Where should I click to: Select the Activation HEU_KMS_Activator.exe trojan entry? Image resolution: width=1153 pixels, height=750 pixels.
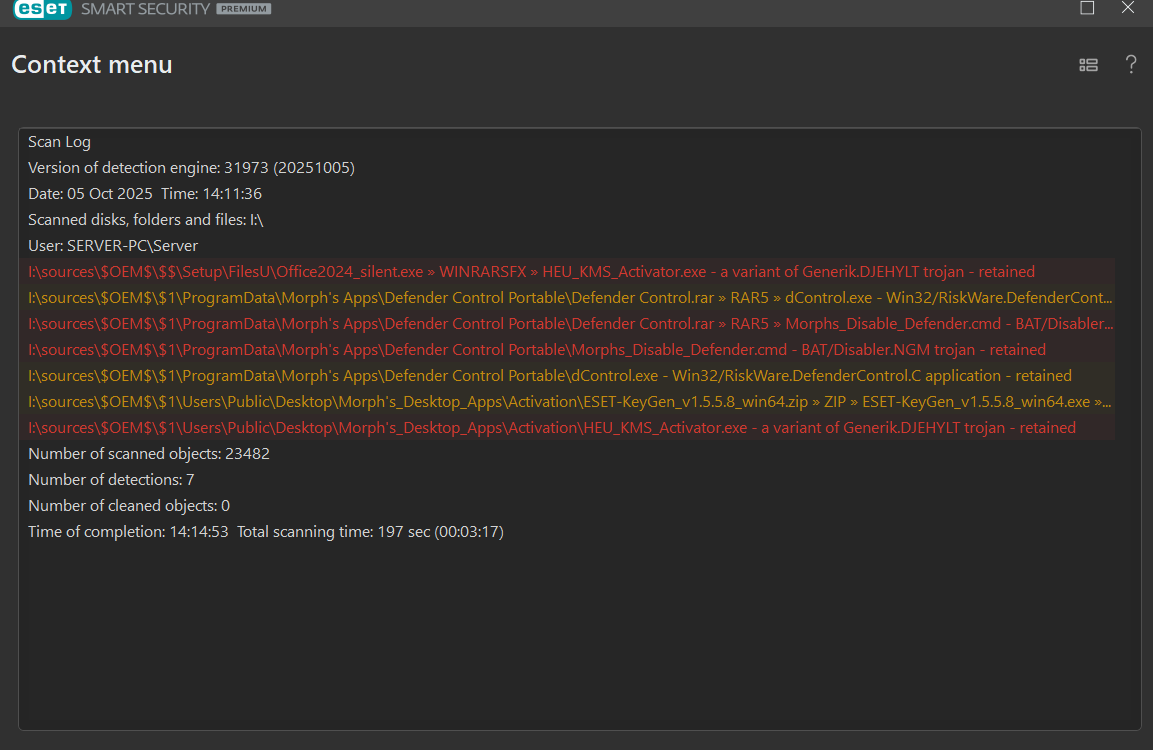click(552, 428)
